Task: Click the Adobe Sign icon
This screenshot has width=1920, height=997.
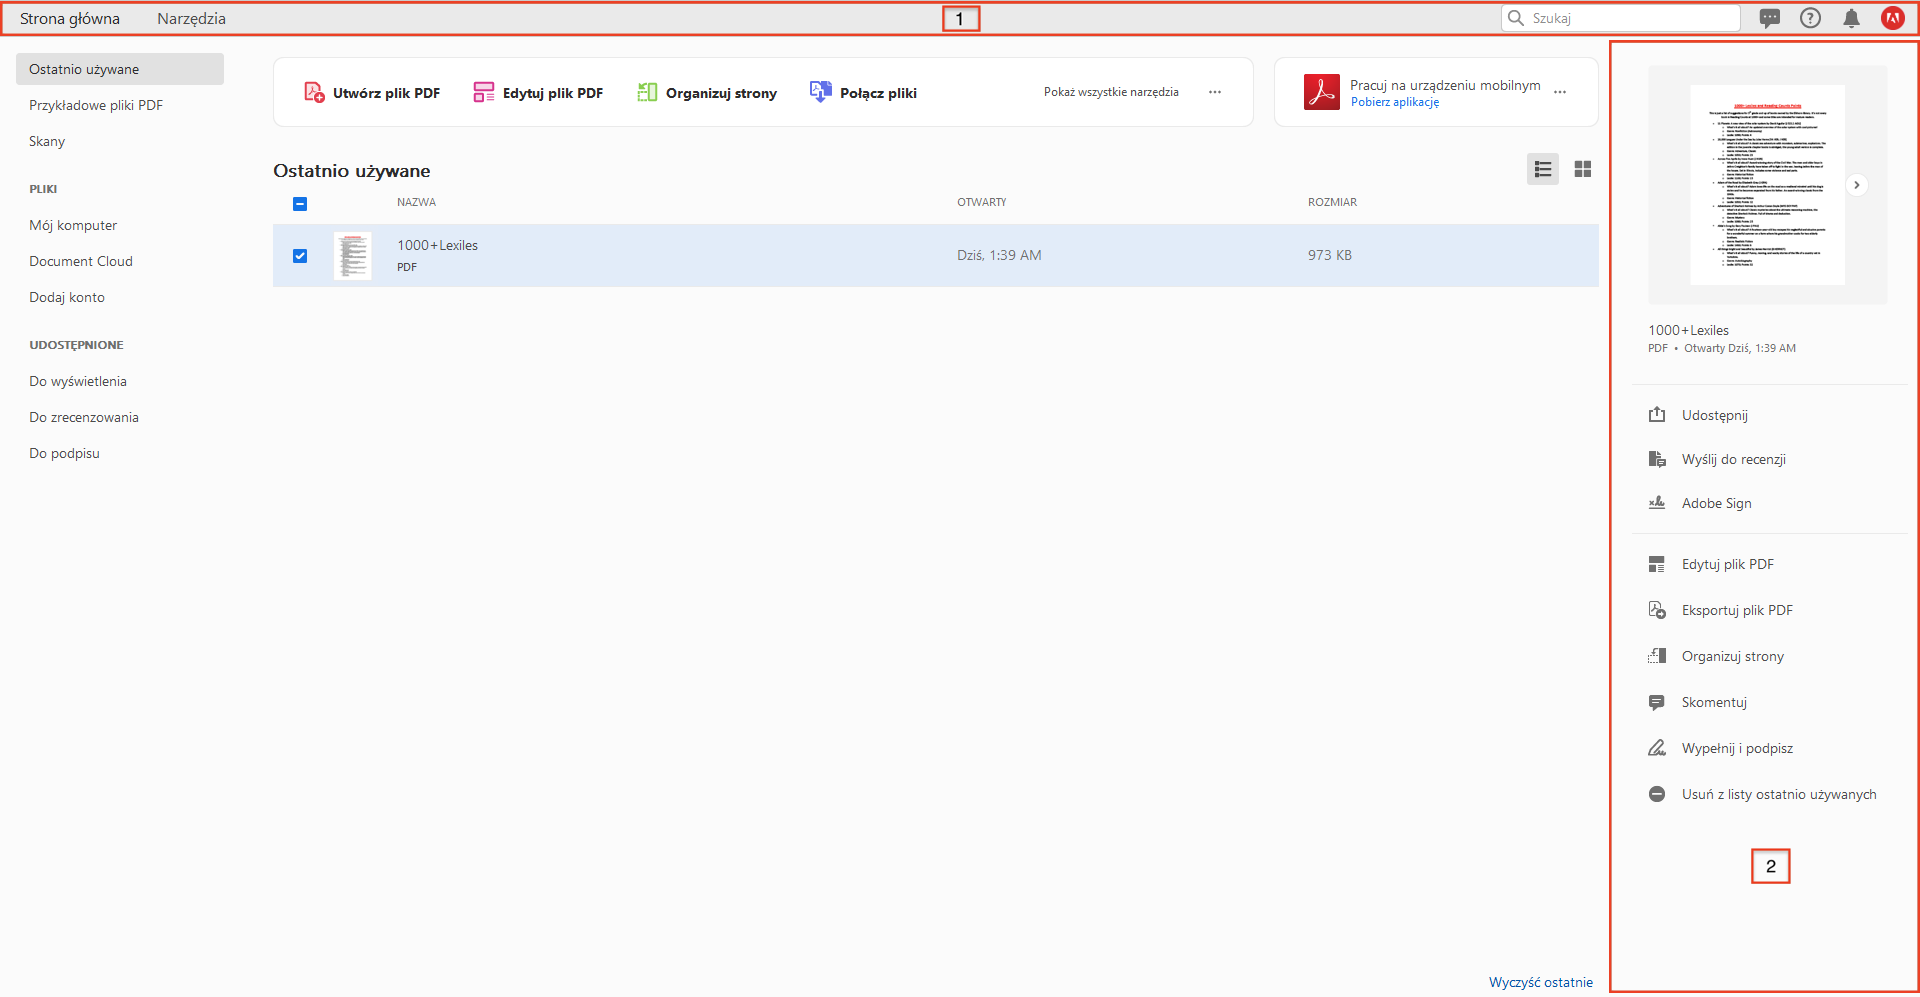Action: (x=1657, y=503)
